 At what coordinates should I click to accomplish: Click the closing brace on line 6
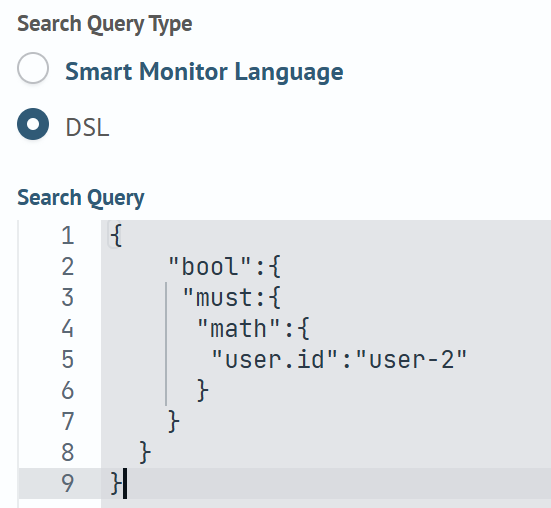[203, 390]
